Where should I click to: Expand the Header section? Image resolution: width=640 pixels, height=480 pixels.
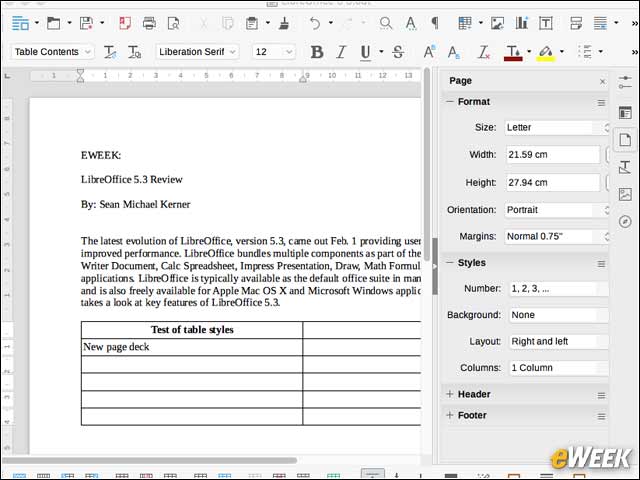(x=450, y=394)
